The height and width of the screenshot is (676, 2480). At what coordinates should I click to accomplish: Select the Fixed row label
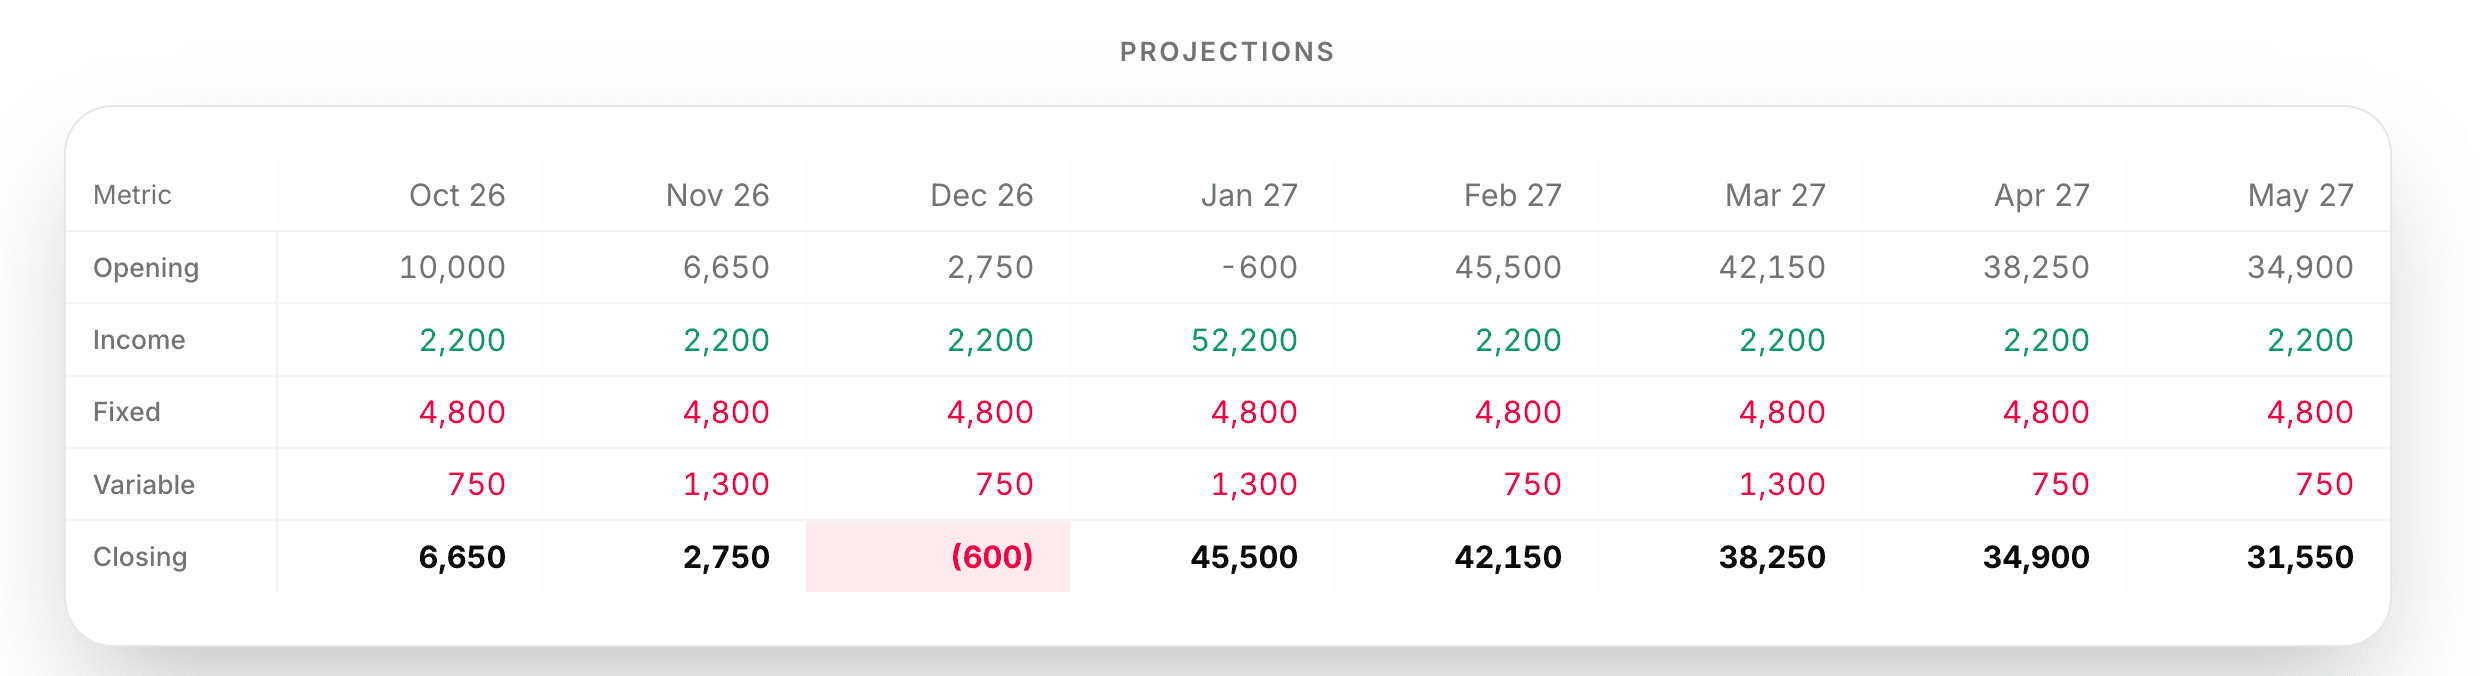pos(127,412)
